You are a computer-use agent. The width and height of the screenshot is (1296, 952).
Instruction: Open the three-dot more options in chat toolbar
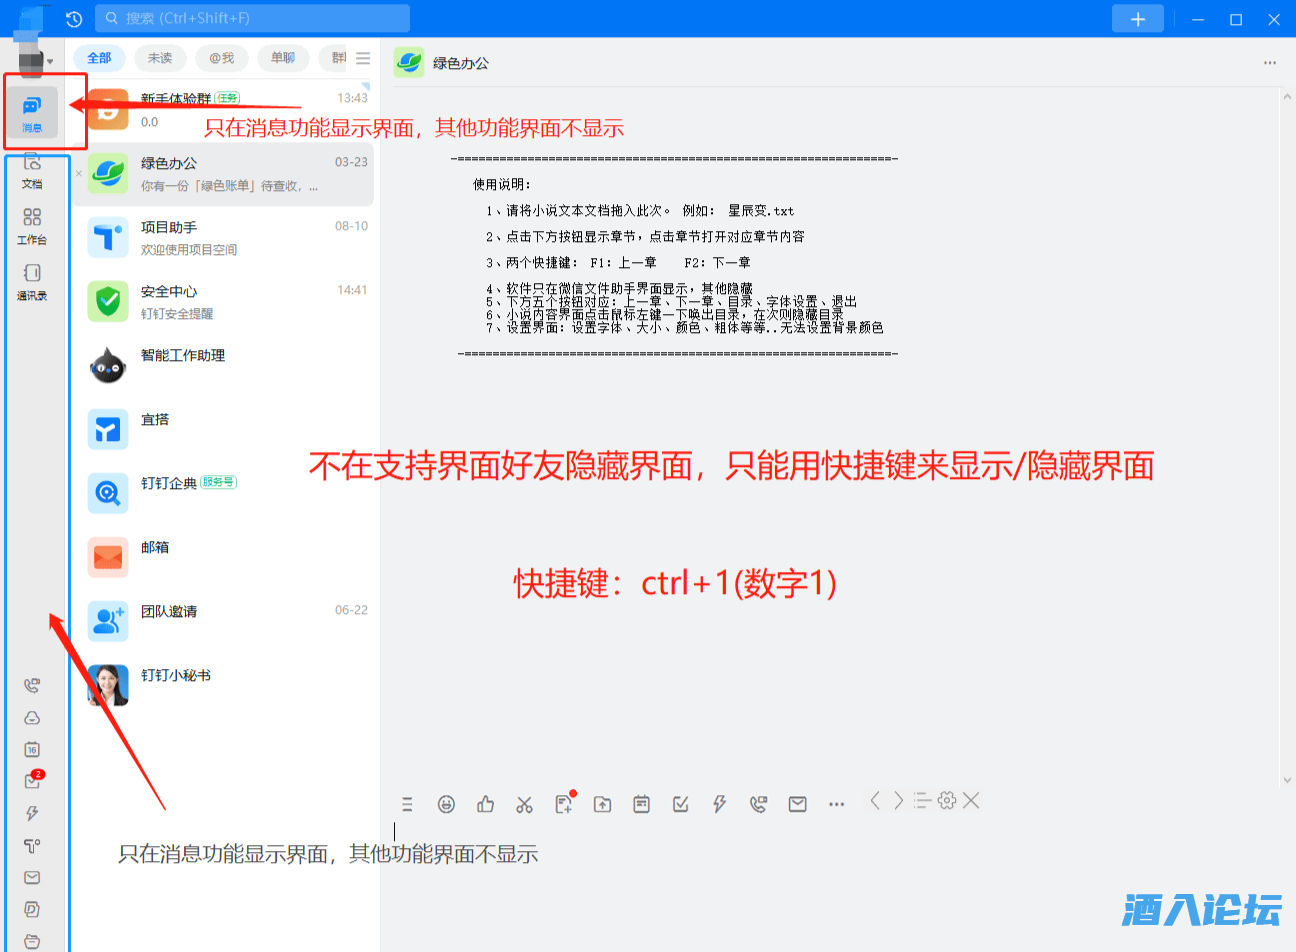coord(837,804)
